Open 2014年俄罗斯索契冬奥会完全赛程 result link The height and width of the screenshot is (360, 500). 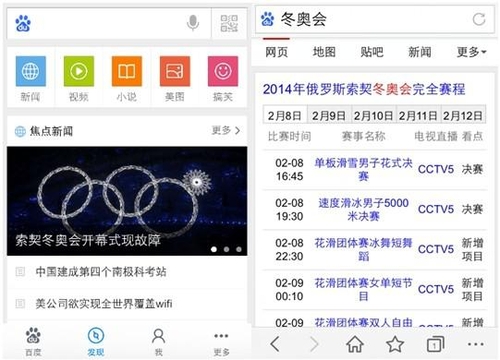364,89
